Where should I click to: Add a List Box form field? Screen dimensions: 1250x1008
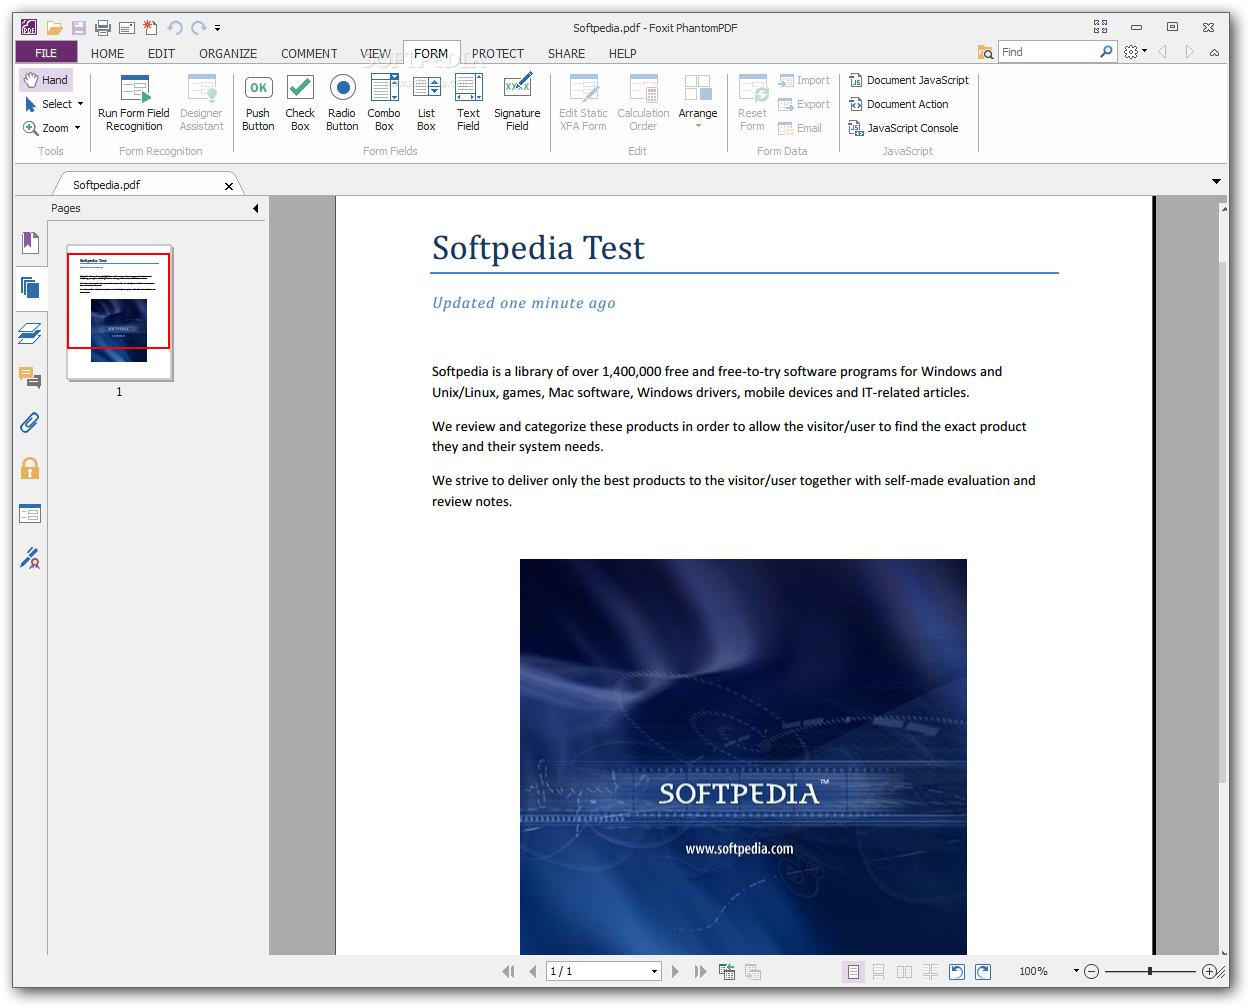[x=426, y=103]
